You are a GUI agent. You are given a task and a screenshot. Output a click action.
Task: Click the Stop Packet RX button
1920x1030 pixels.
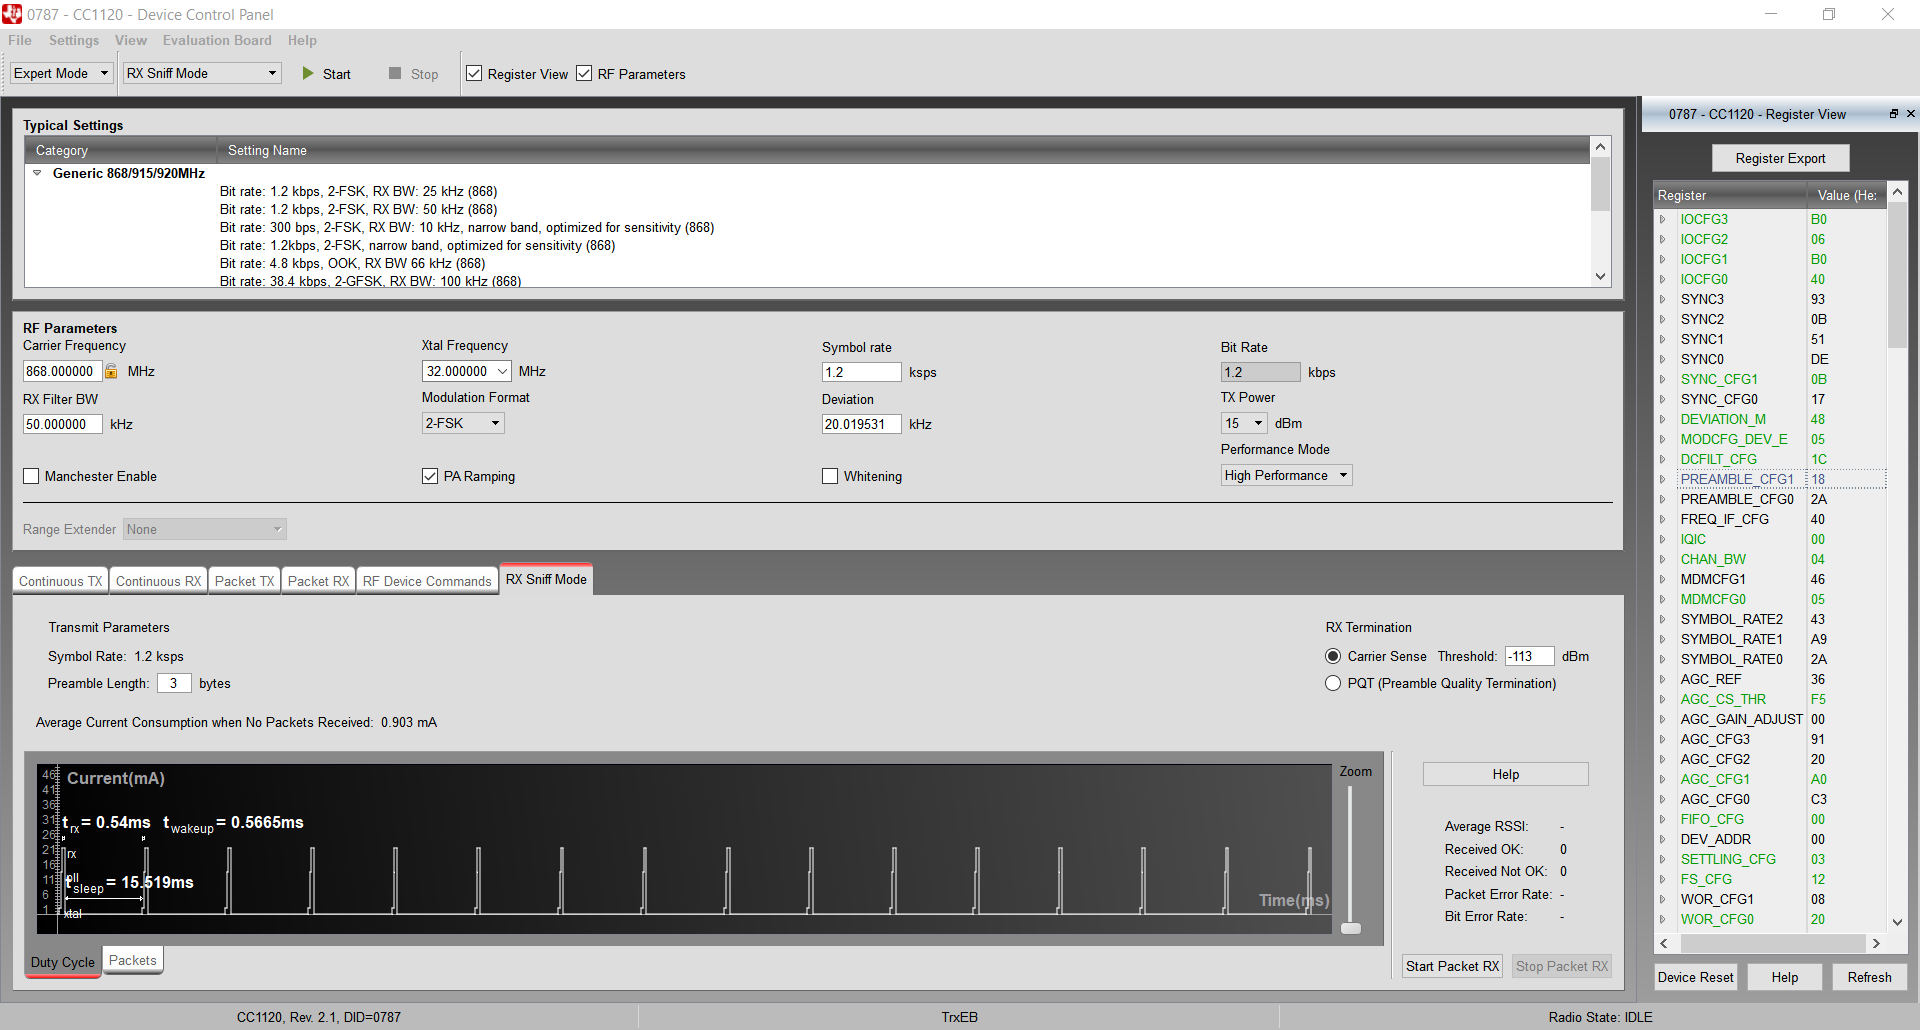1561,966
